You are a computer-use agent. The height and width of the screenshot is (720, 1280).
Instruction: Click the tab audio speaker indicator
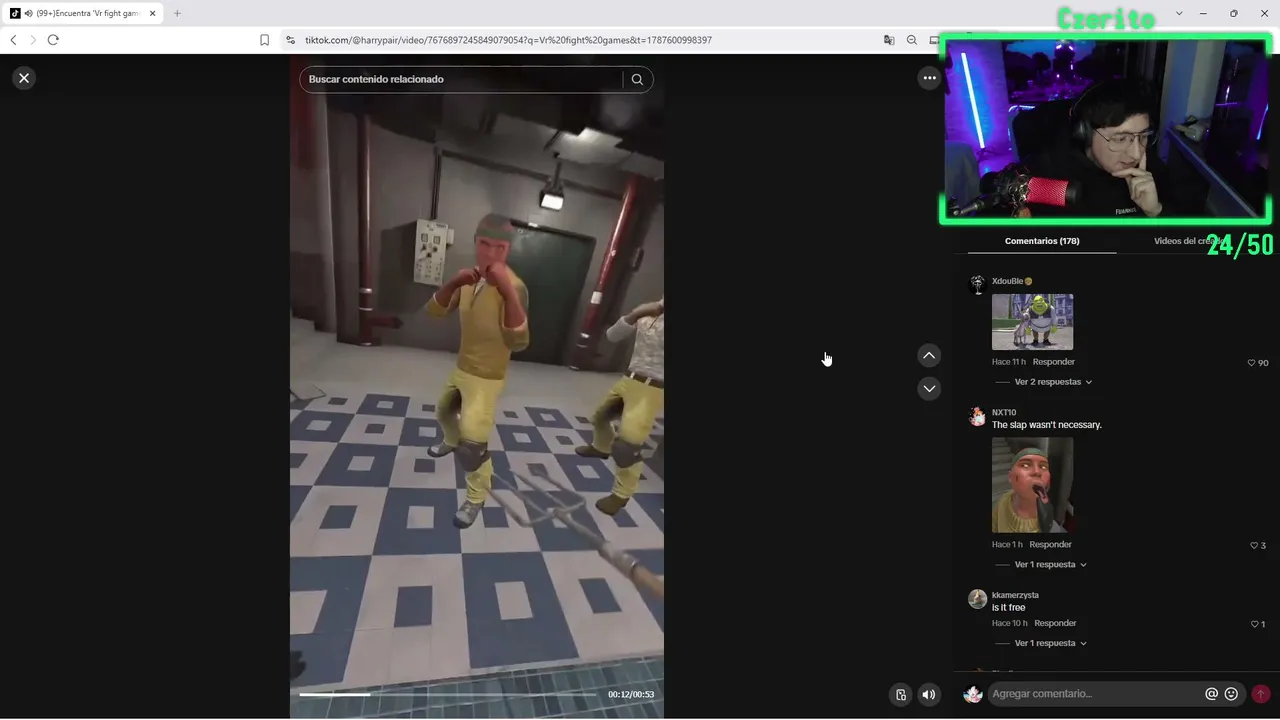(28, 13)
